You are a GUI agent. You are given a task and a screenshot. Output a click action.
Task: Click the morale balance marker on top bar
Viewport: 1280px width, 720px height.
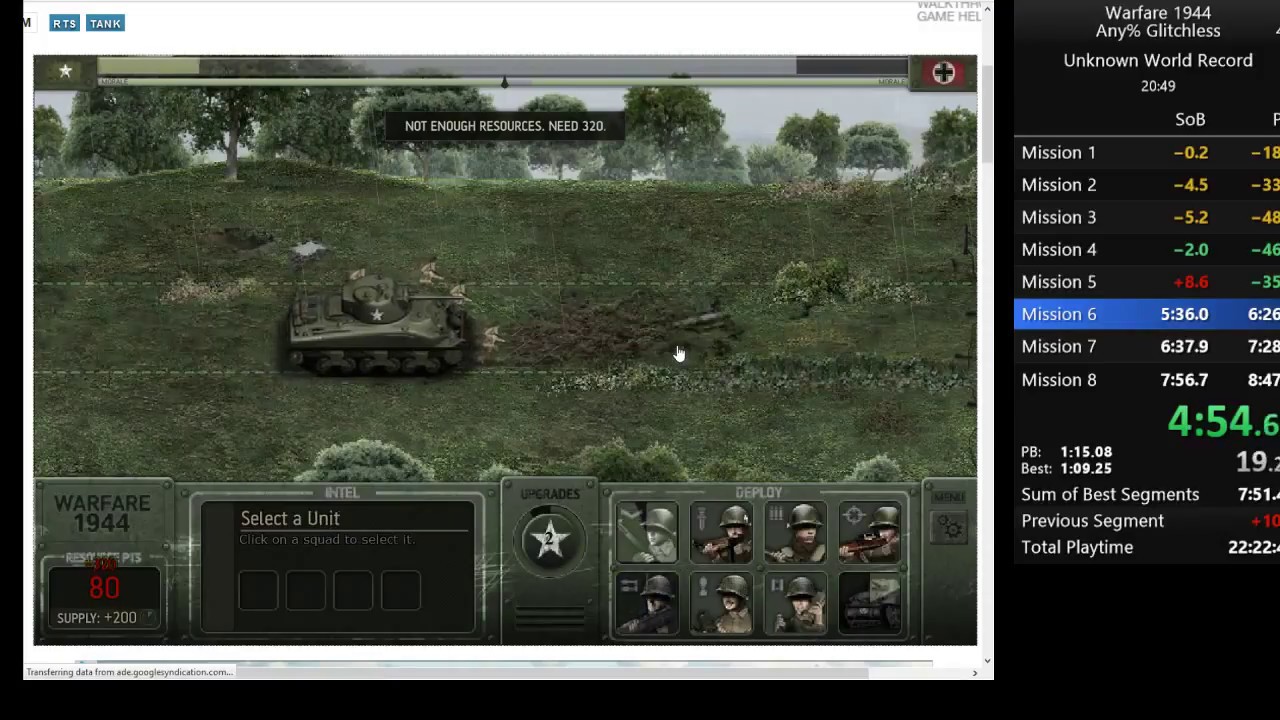504,83
